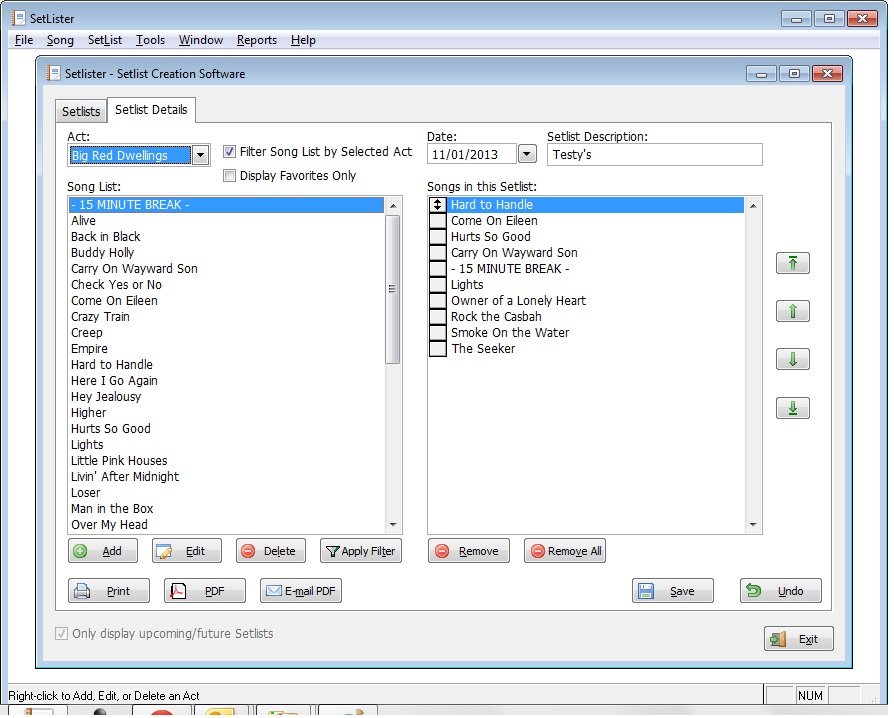
Task: Move selected song to top of setlist
Action: [x=792, y=263]
